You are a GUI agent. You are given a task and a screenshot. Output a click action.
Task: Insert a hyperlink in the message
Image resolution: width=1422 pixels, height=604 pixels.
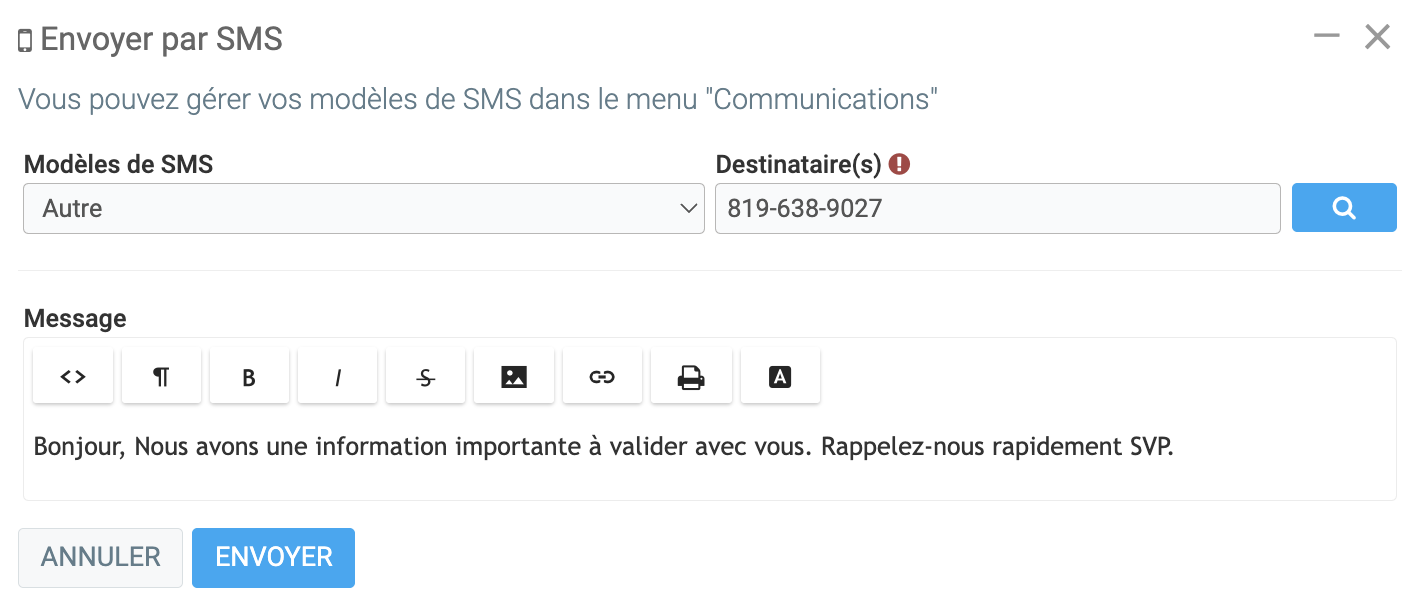(602, 377)
